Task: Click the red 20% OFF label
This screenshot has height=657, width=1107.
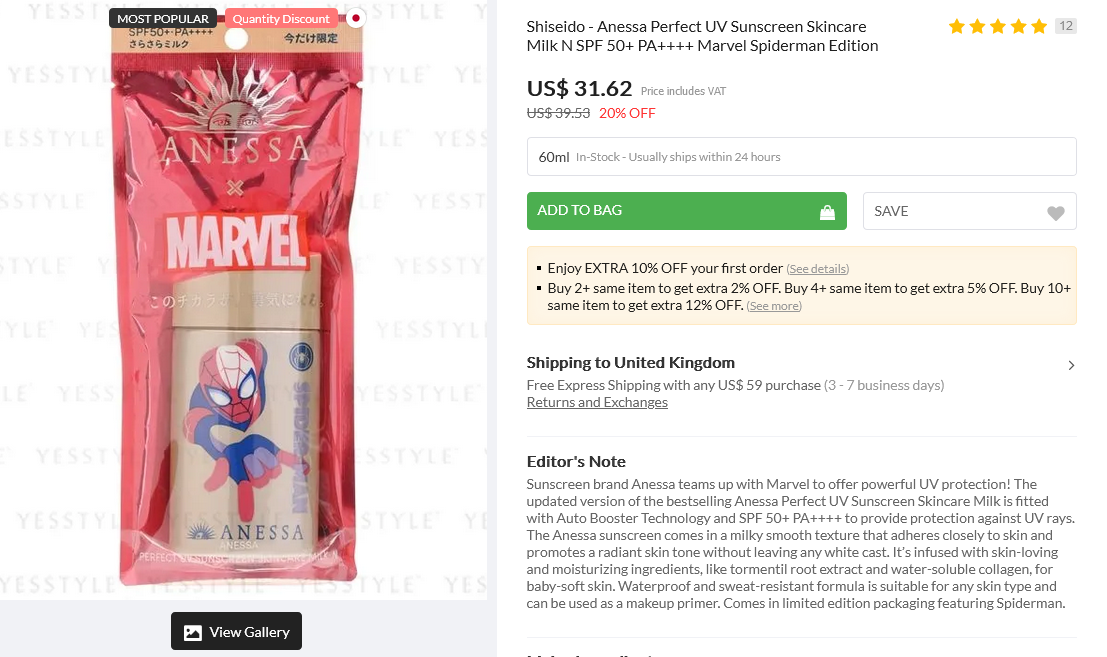Action: tap(627, 113)
